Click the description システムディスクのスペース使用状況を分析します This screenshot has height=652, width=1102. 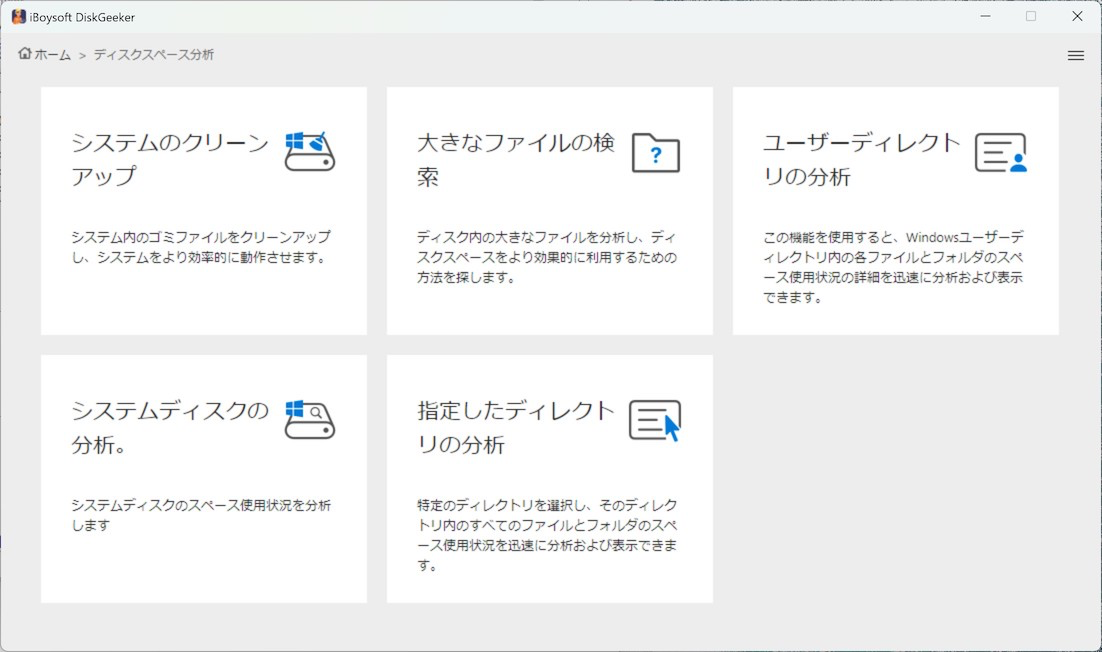pyautogui.click(x=201, y=515)
